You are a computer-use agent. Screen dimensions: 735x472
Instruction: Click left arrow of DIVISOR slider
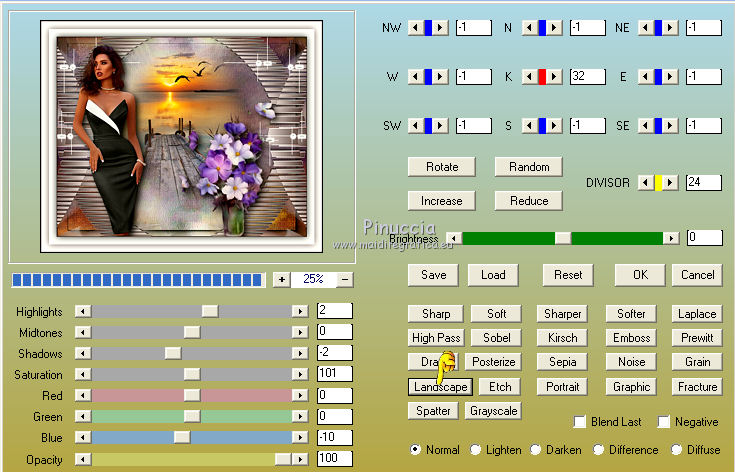tap(646, 182)
